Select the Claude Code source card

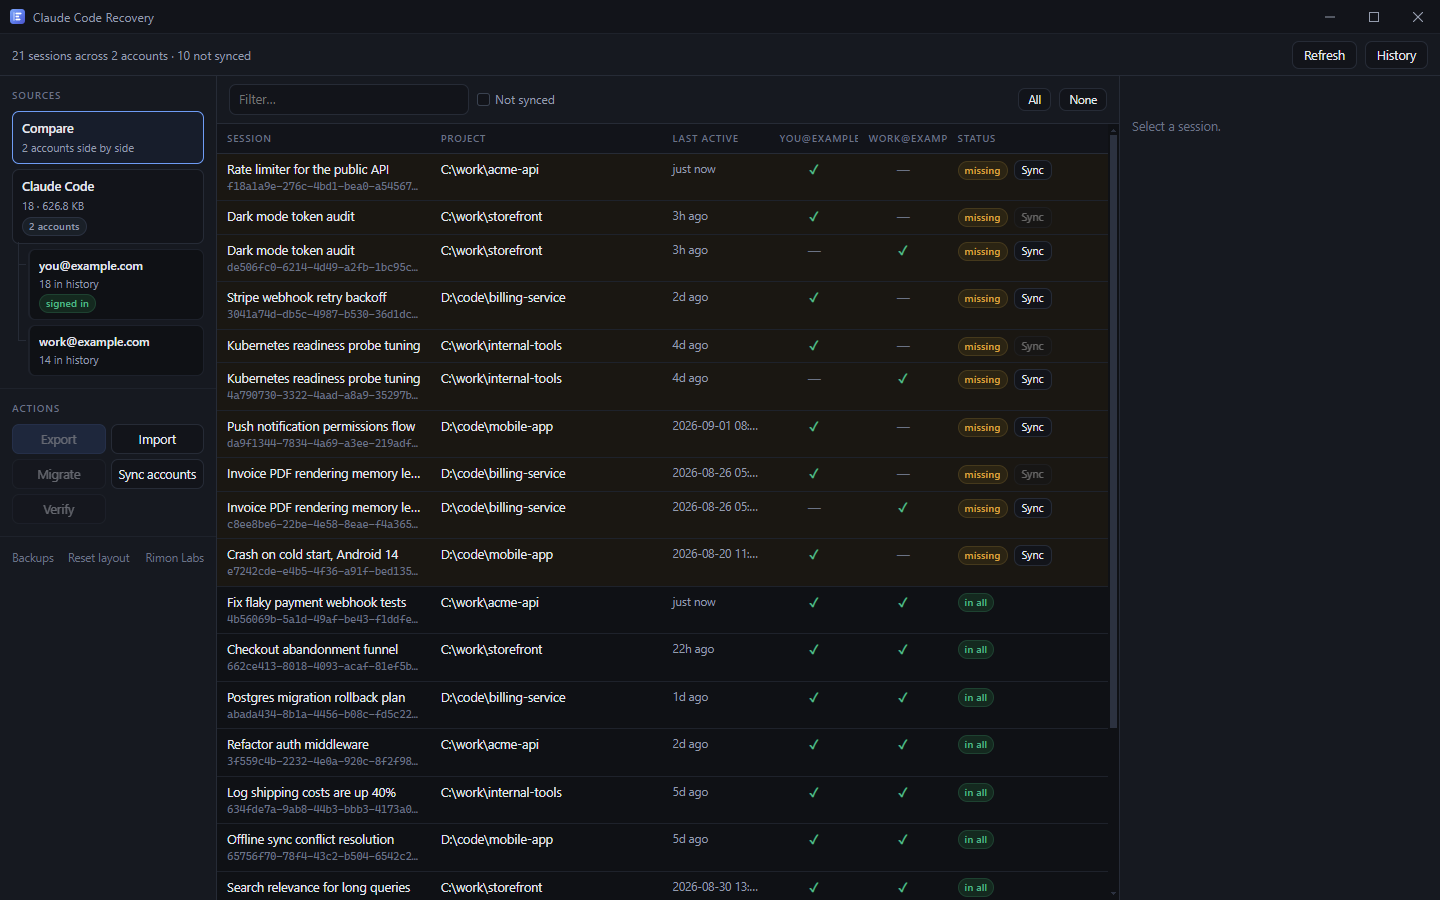click(x=108, y=206)
